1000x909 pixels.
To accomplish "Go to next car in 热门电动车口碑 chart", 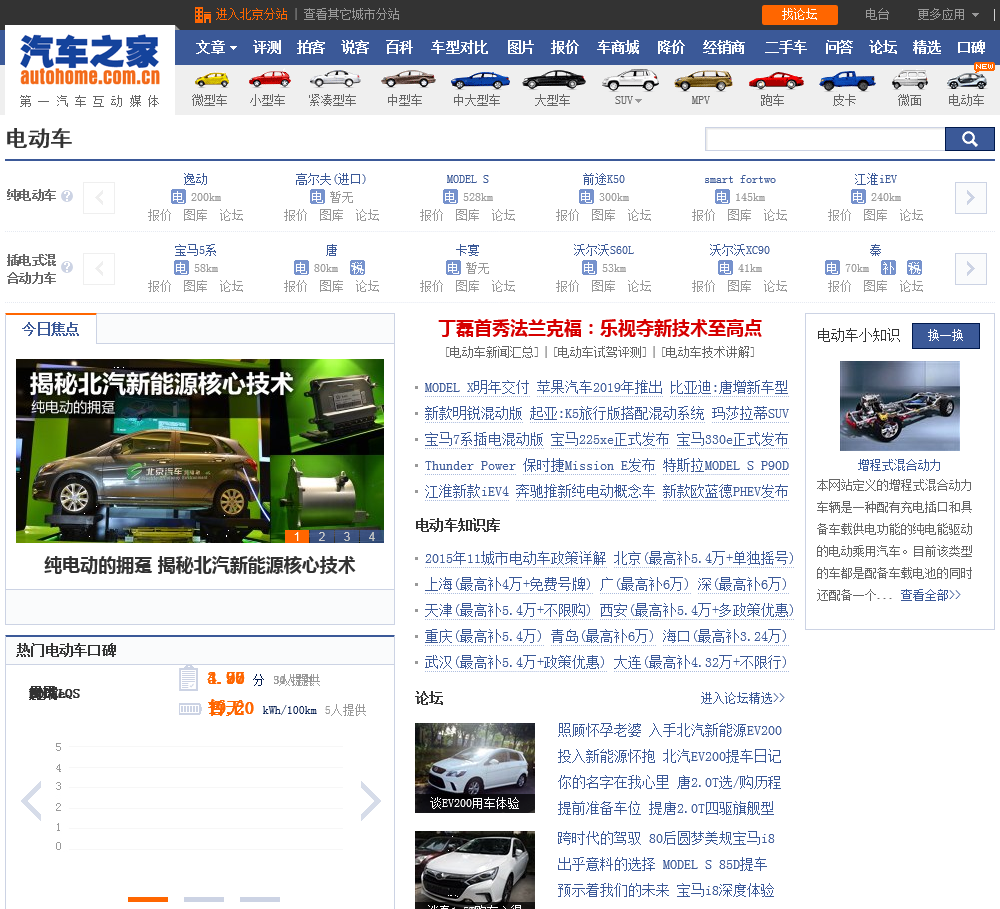I will click(371, 801).
